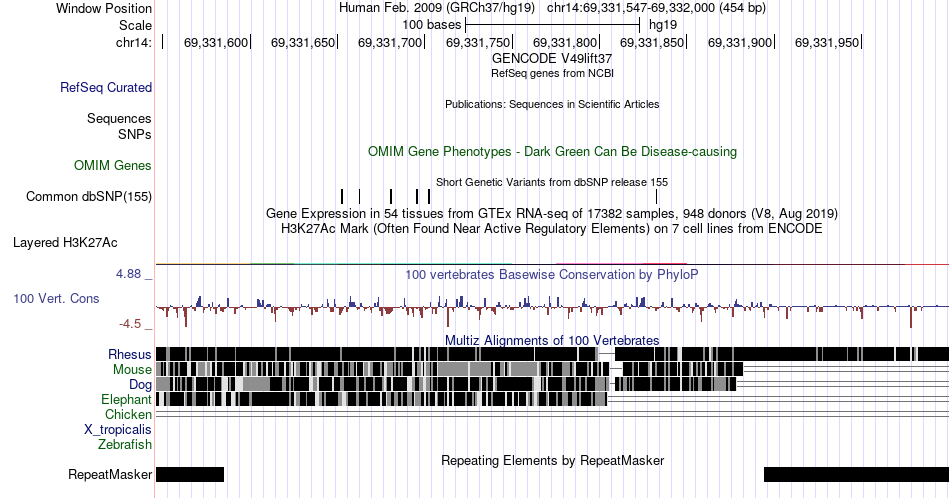Click the left RepeatMasker repeat block
This screenshot has width=950, height=498.
[x=190, y=474]
